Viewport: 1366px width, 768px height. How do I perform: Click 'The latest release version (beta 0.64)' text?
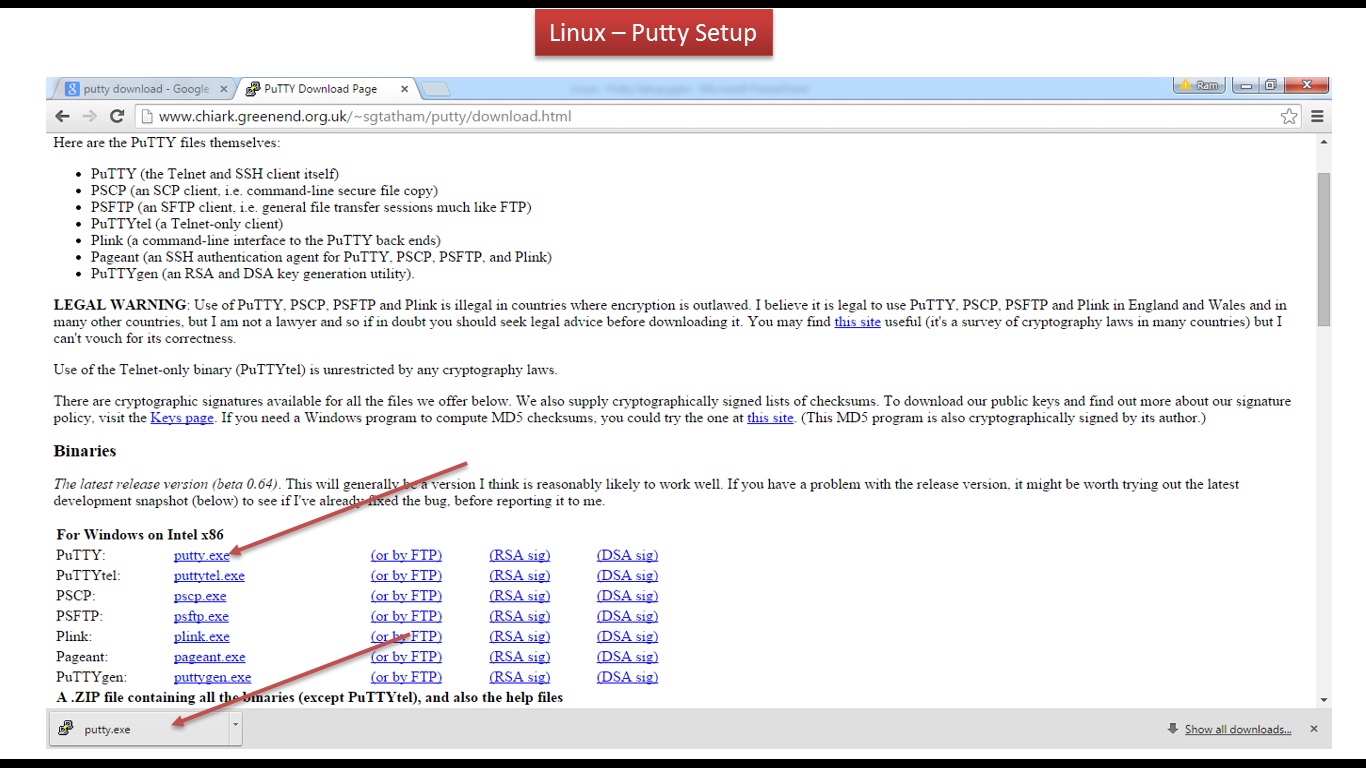(x=167, y=484)
